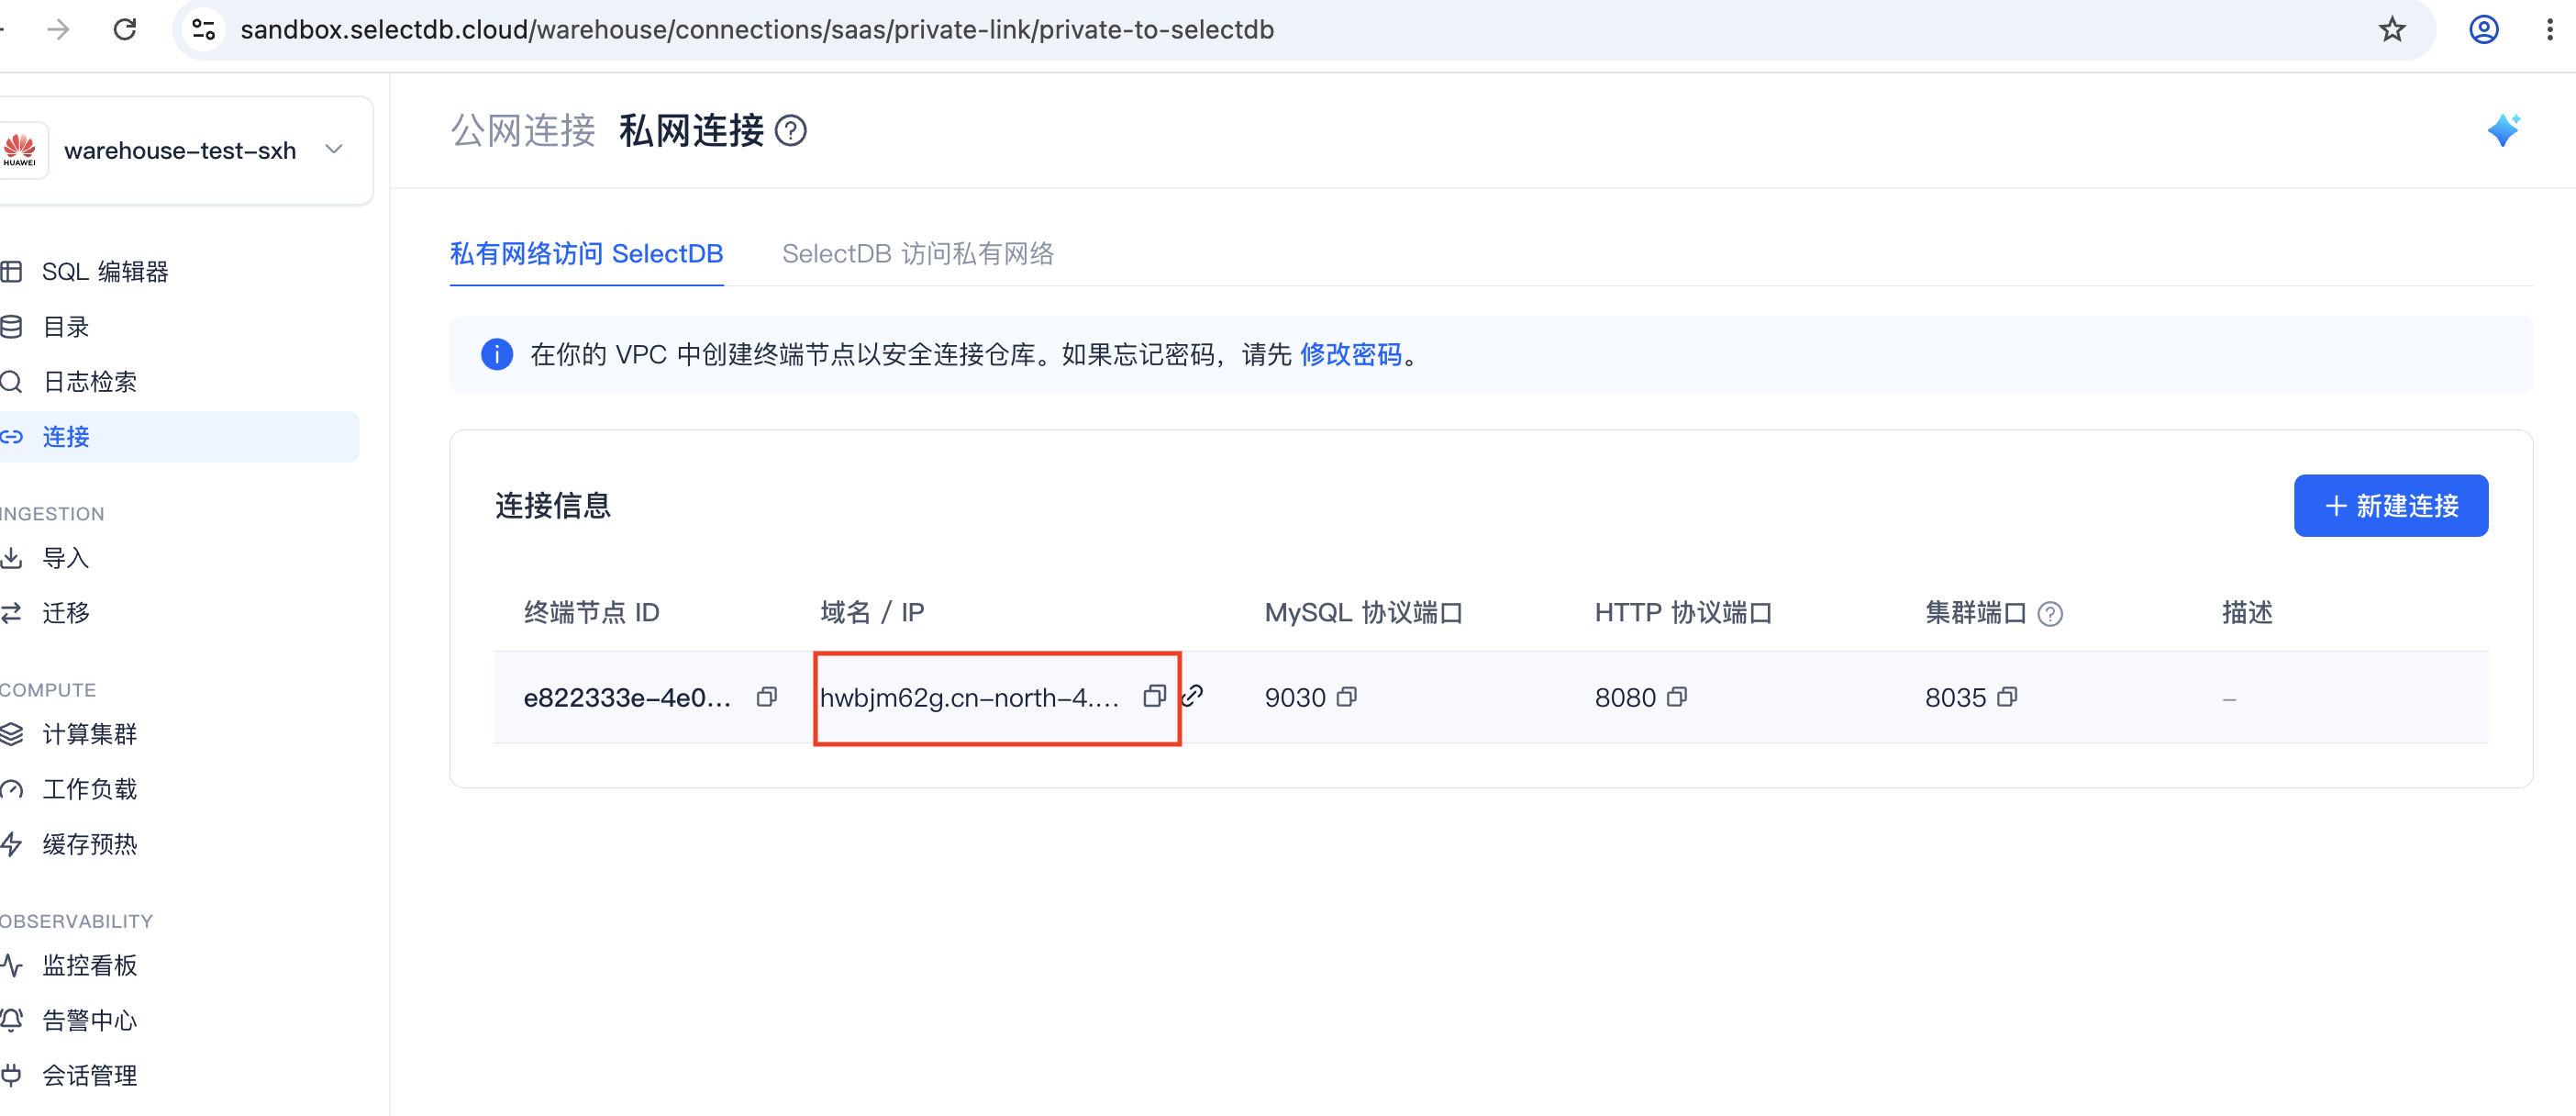Open 监控看板 under Observability
The image size is (2576, 1116).
(89, 965)
